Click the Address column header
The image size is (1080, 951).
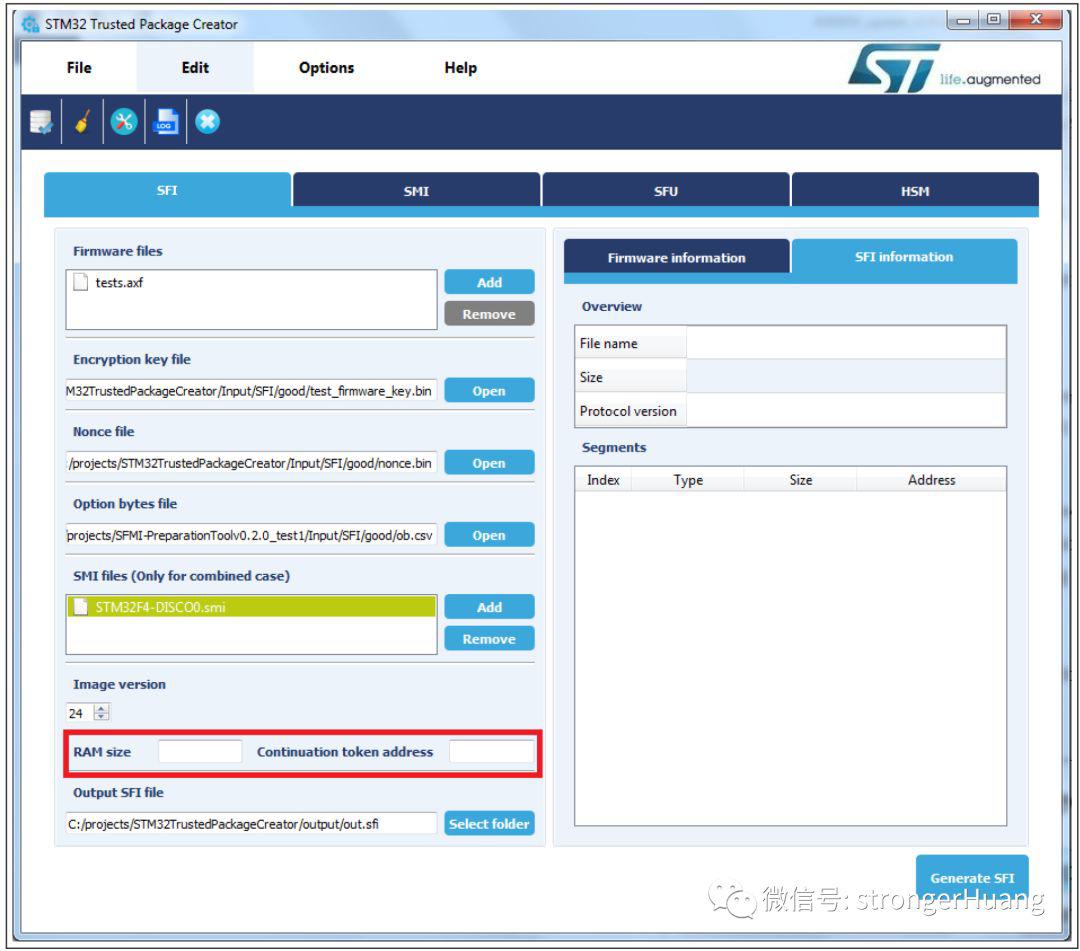pyautogui.click(x=931, y=479)
